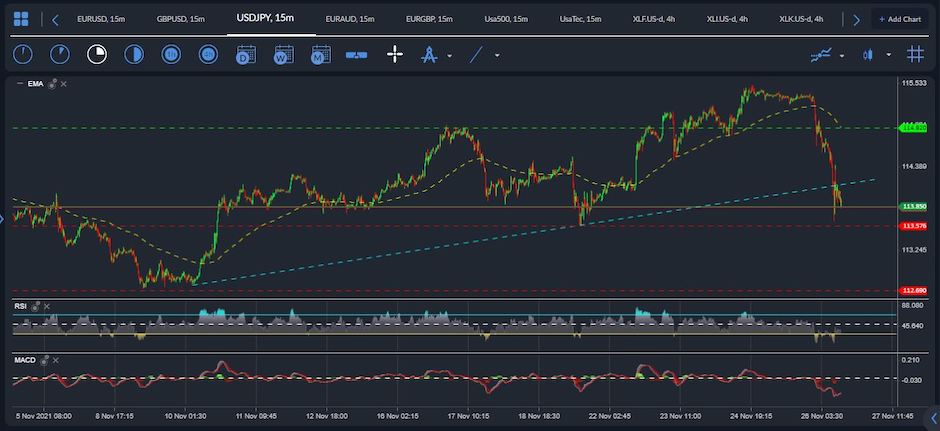Open the indicators icon in the toolbar
This screenshot has width=940, height=431.
[x=821, y=55]
